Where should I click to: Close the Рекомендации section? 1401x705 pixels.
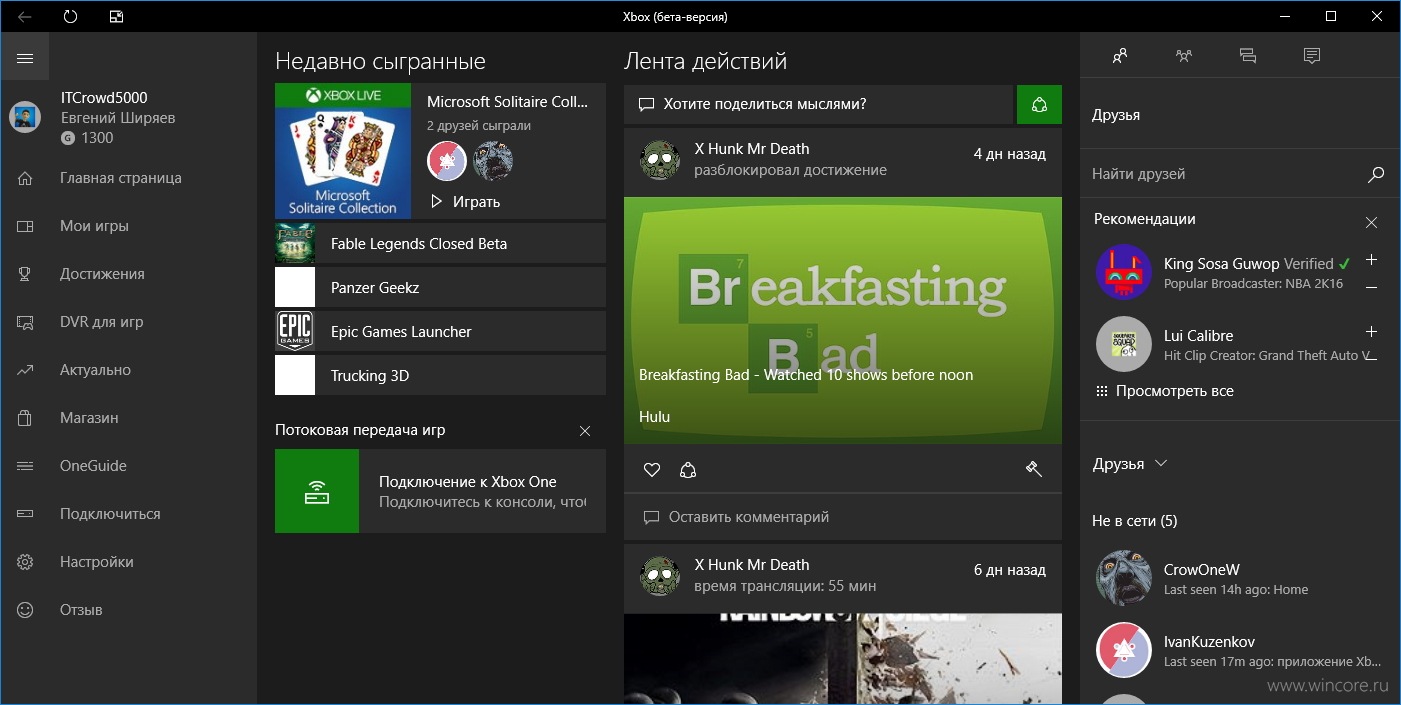(1371, 222)
